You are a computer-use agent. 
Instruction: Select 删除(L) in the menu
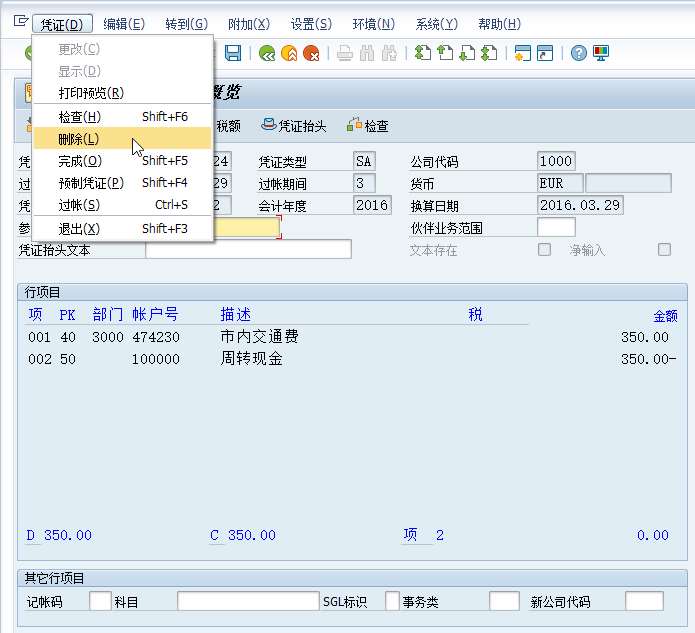122,139
